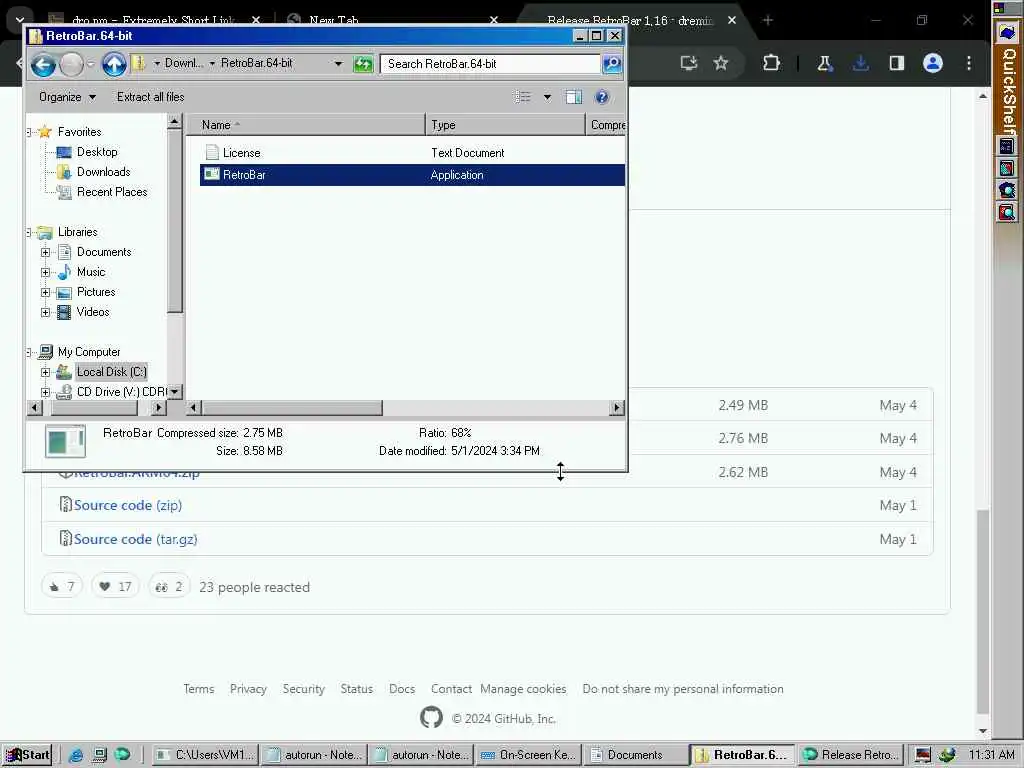Switch to C:\Users\VM1 taskbar button
The image size is (1024, 768).
(206, 755)
